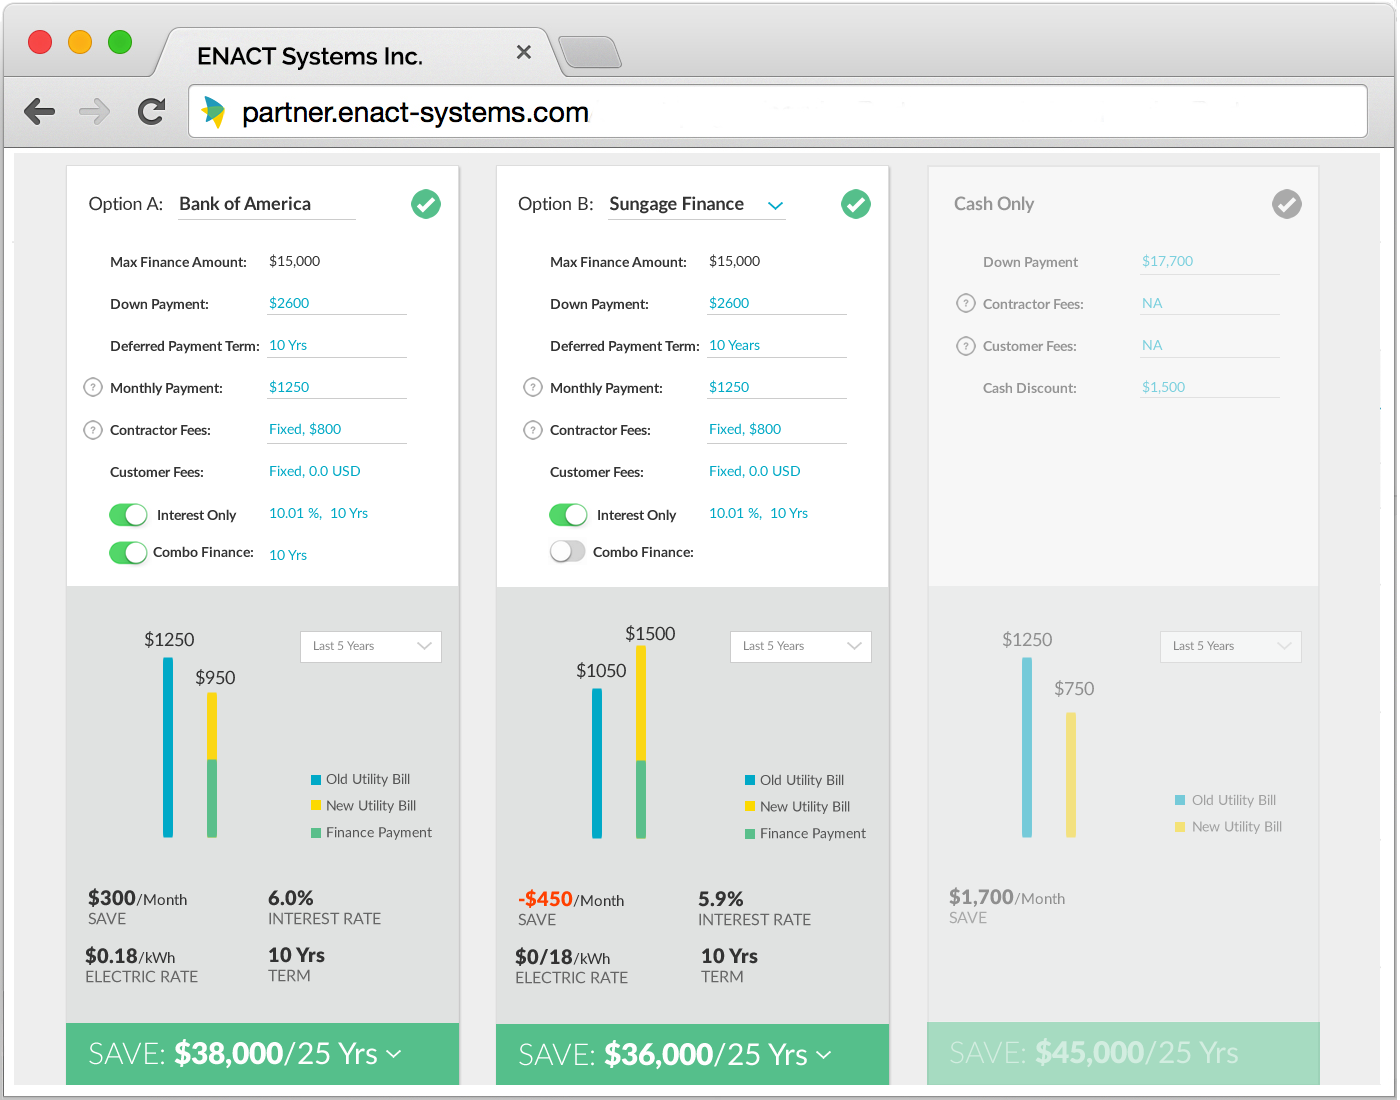1400x1100 pixels.
Task: Click New Utility Bill yellow legend swatch, Option A
Action: point(316,805)
